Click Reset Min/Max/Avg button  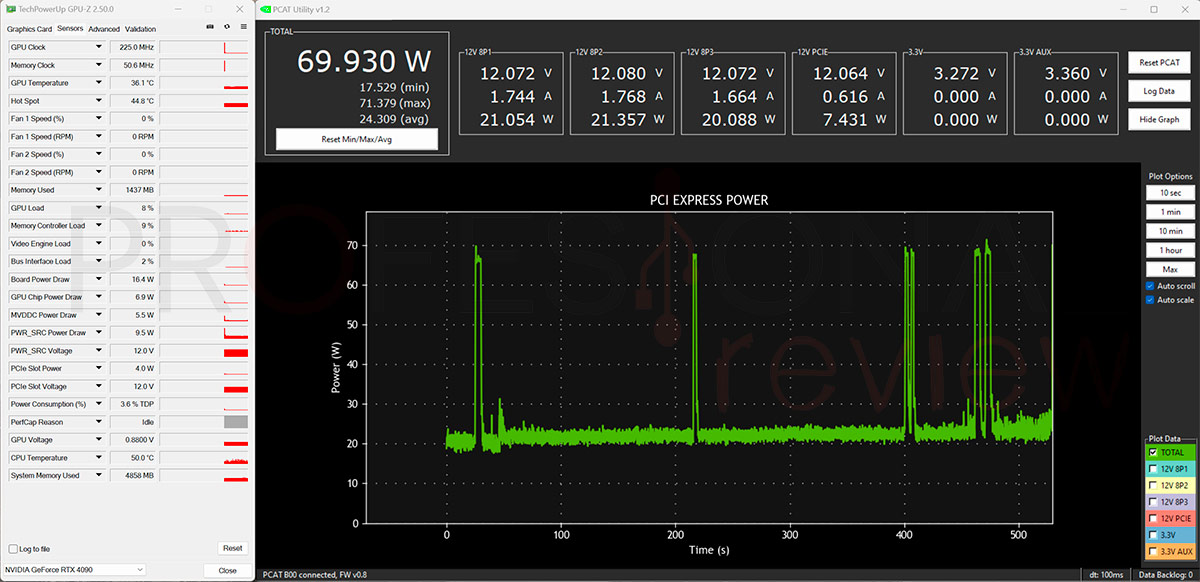357,139
